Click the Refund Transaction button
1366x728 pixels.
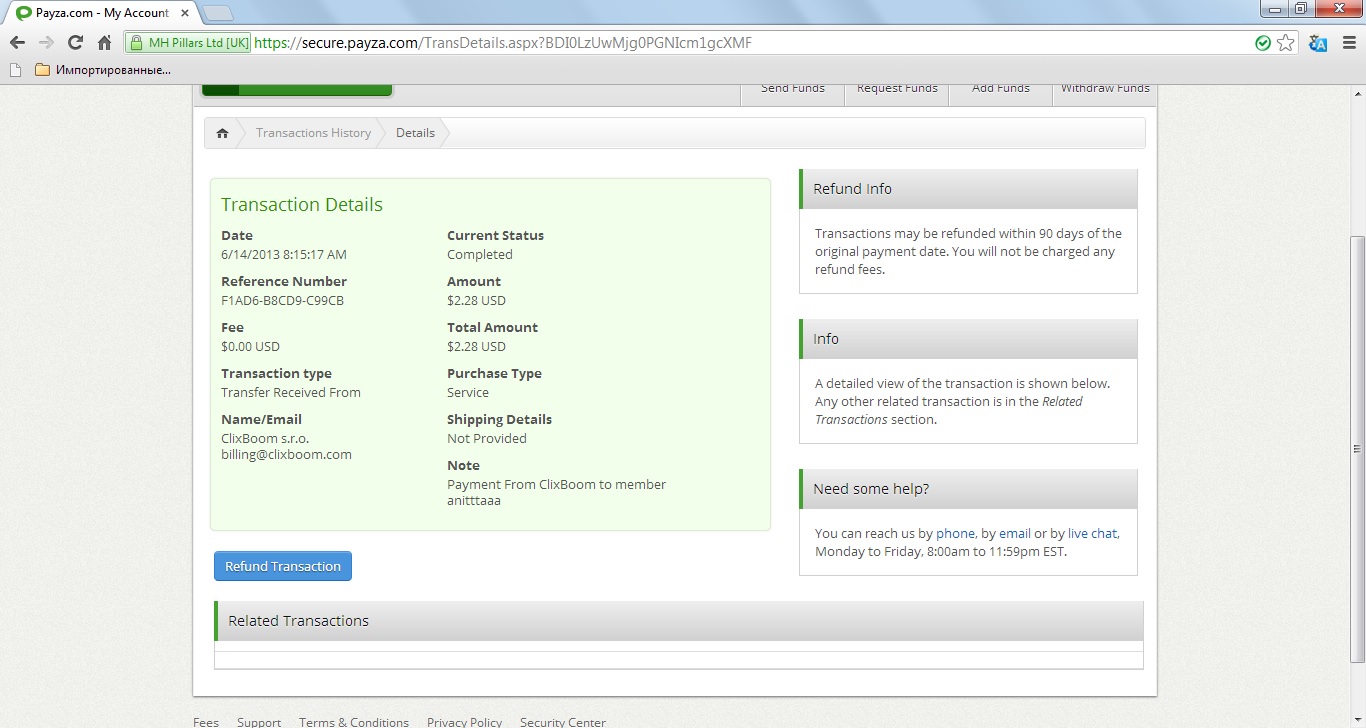click(x=283, y=566)
